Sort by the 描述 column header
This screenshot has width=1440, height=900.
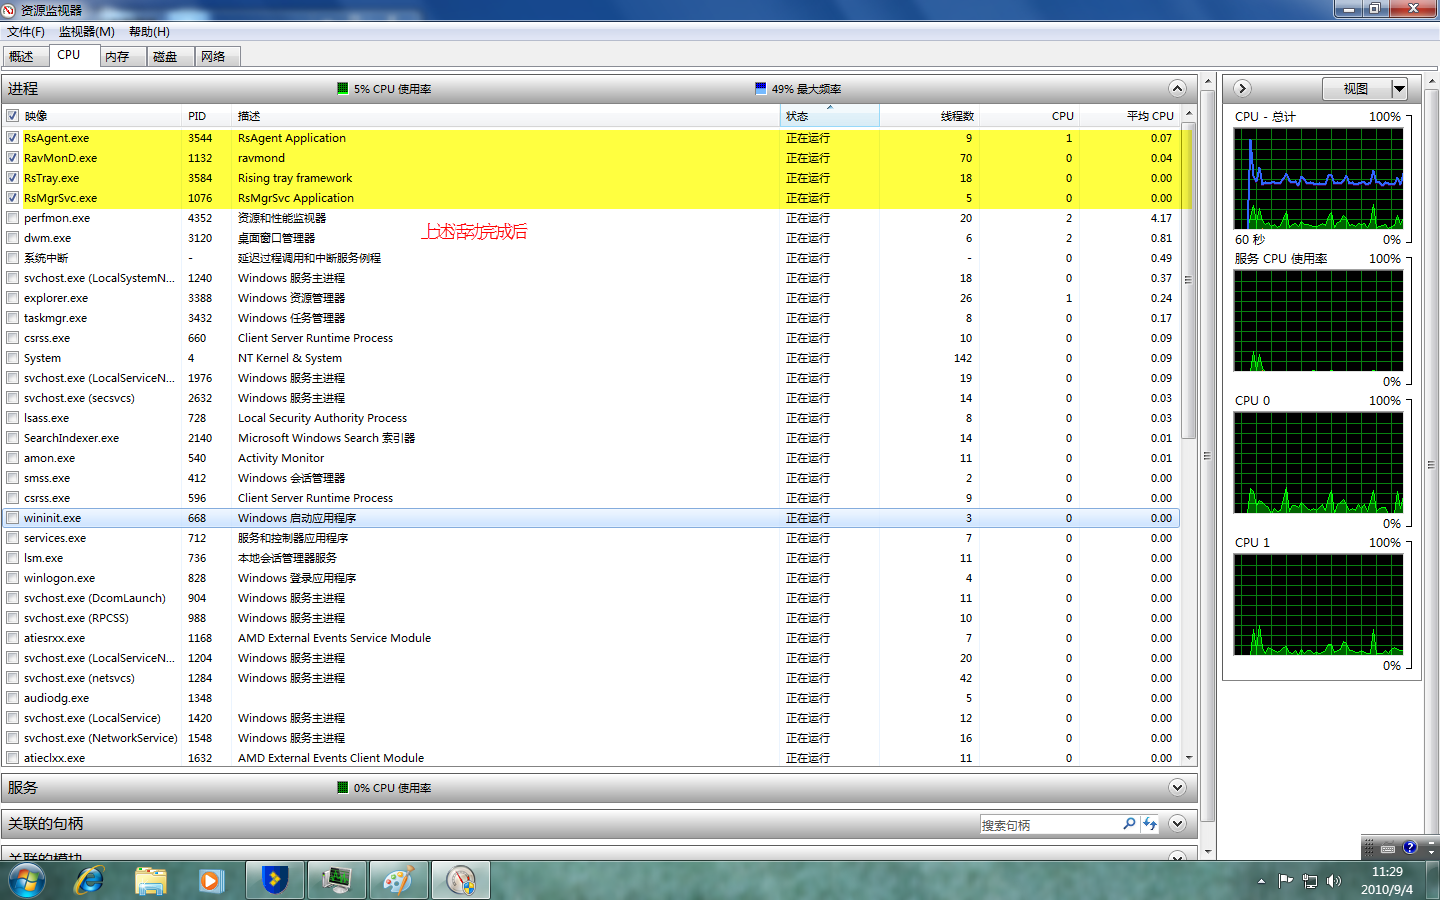[x=505, y=116]
